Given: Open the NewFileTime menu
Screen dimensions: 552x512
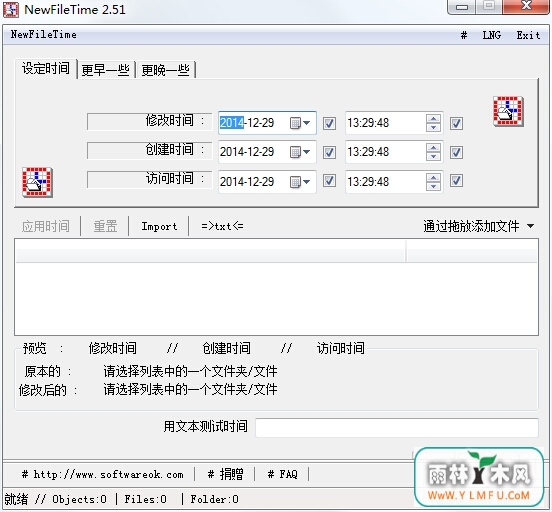Looking at the screenshot, I should 44,35.
